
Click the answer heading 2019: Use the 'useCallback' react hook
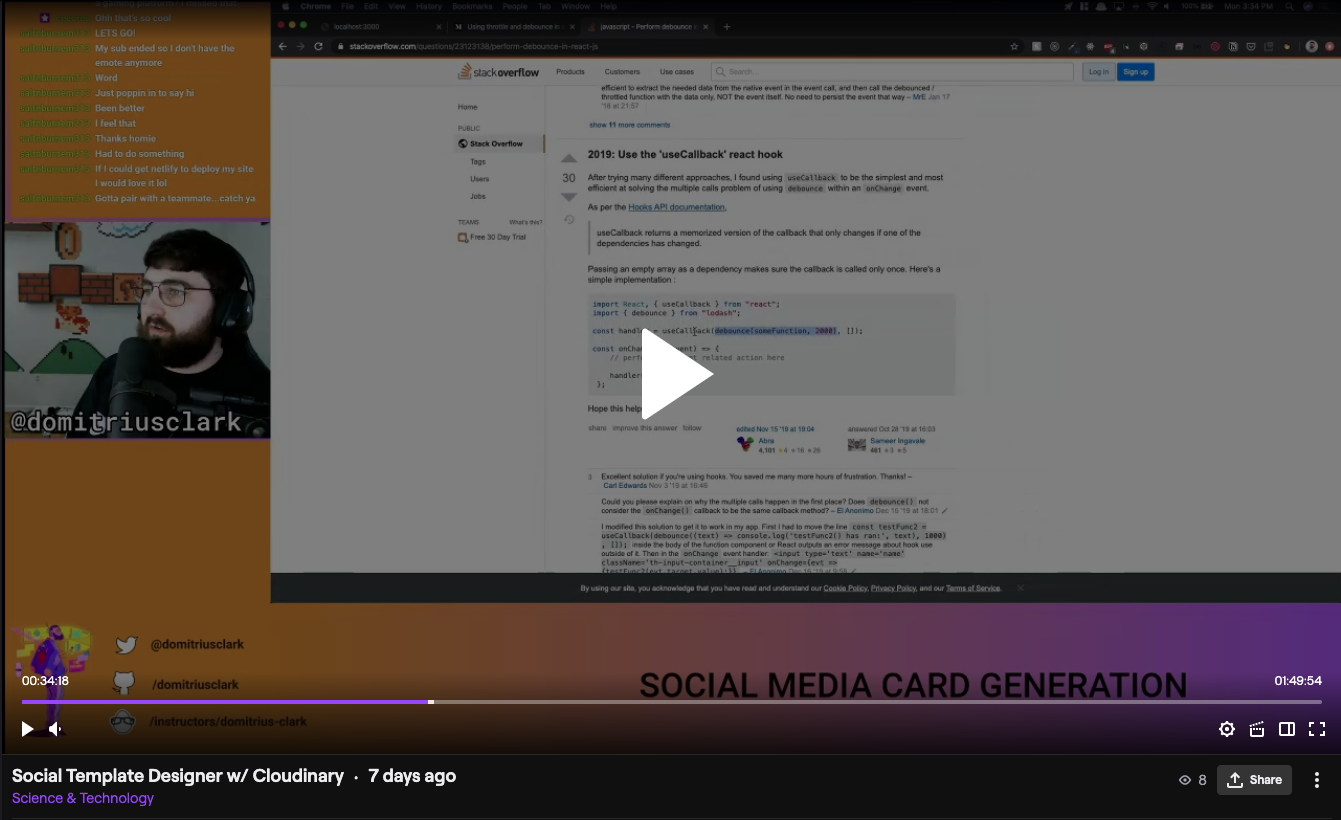click(685, 155)
